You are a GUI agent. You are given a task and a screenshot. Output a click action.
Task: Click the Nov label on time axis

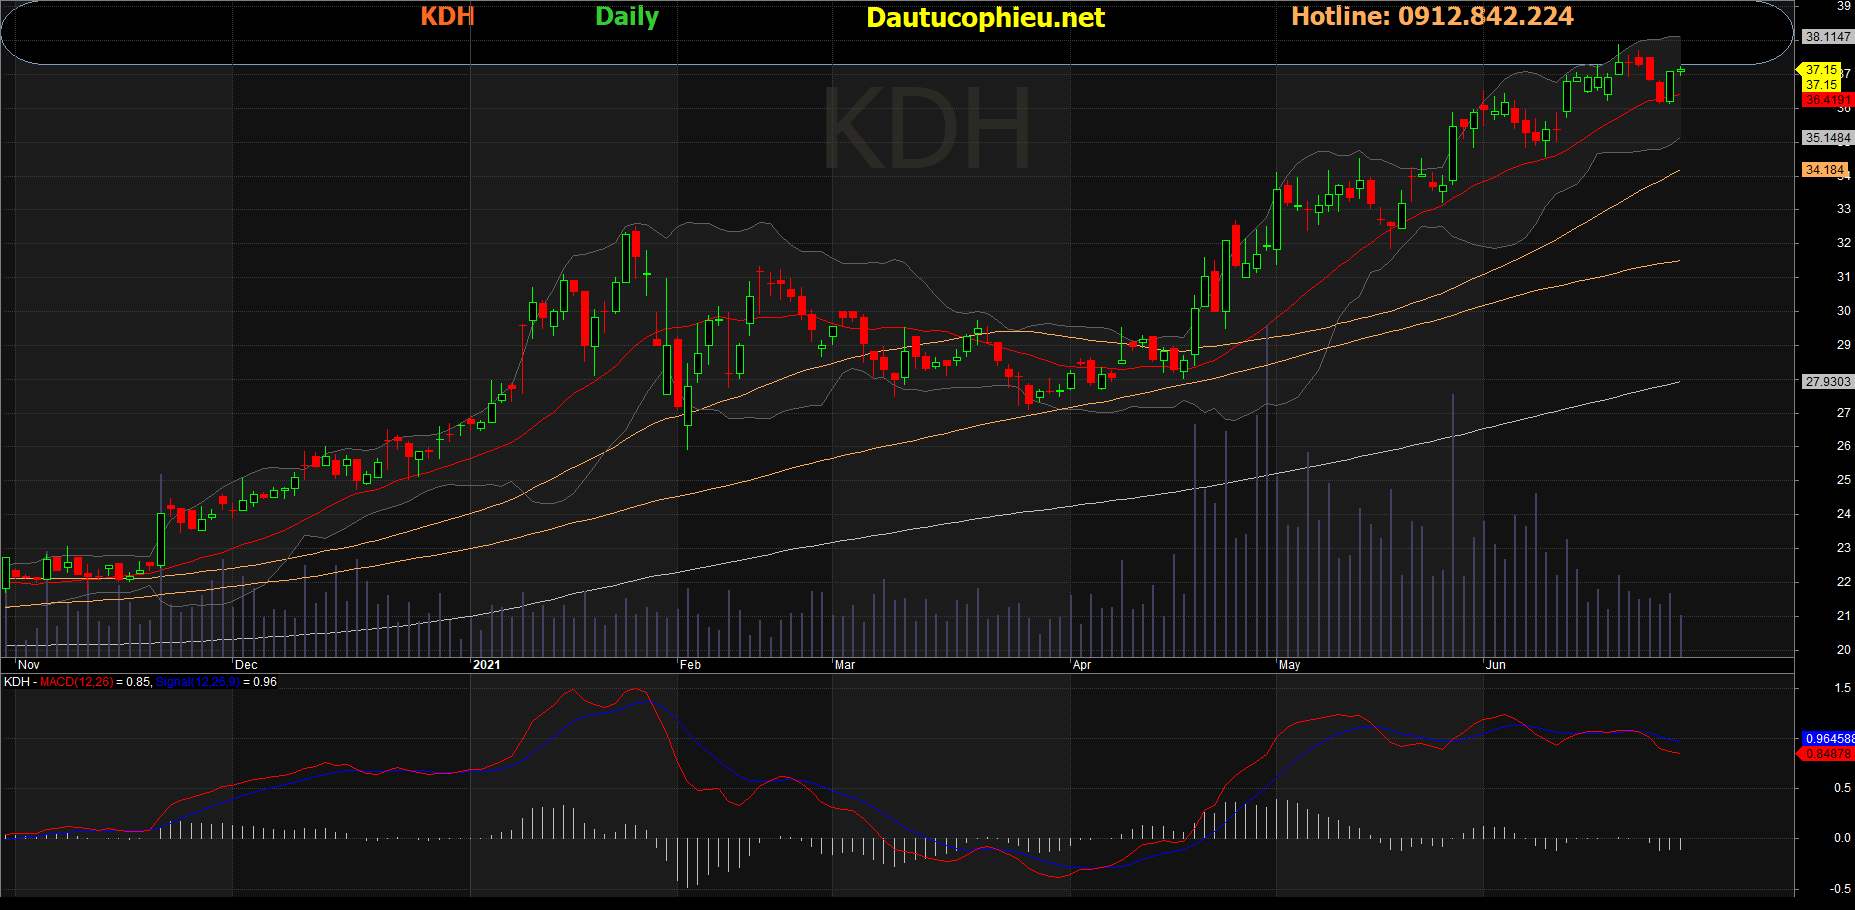(29, 665)
